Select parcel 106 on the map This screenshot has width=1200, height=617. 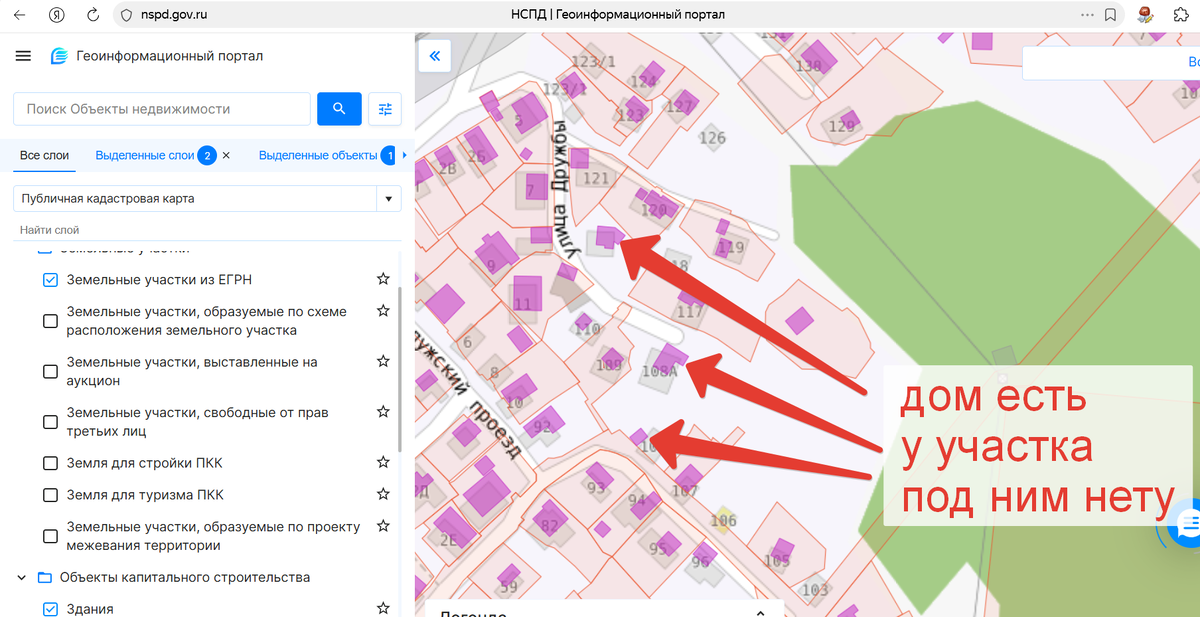(x=723, y=519)
